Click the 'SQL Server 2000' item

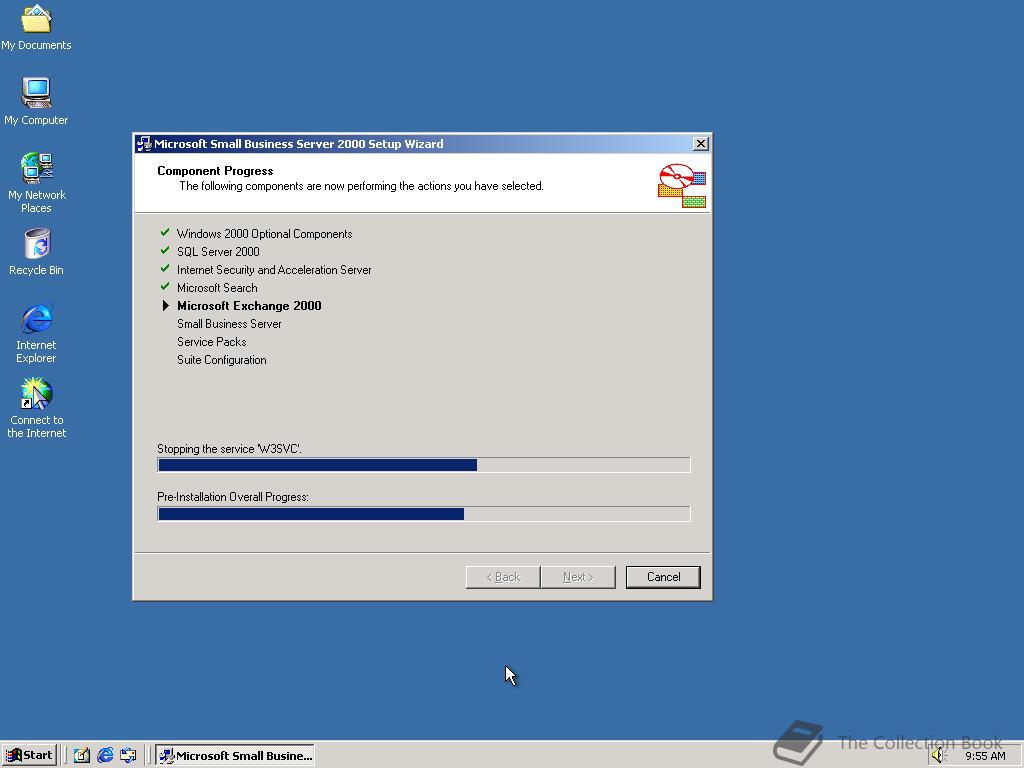[218, 251]
